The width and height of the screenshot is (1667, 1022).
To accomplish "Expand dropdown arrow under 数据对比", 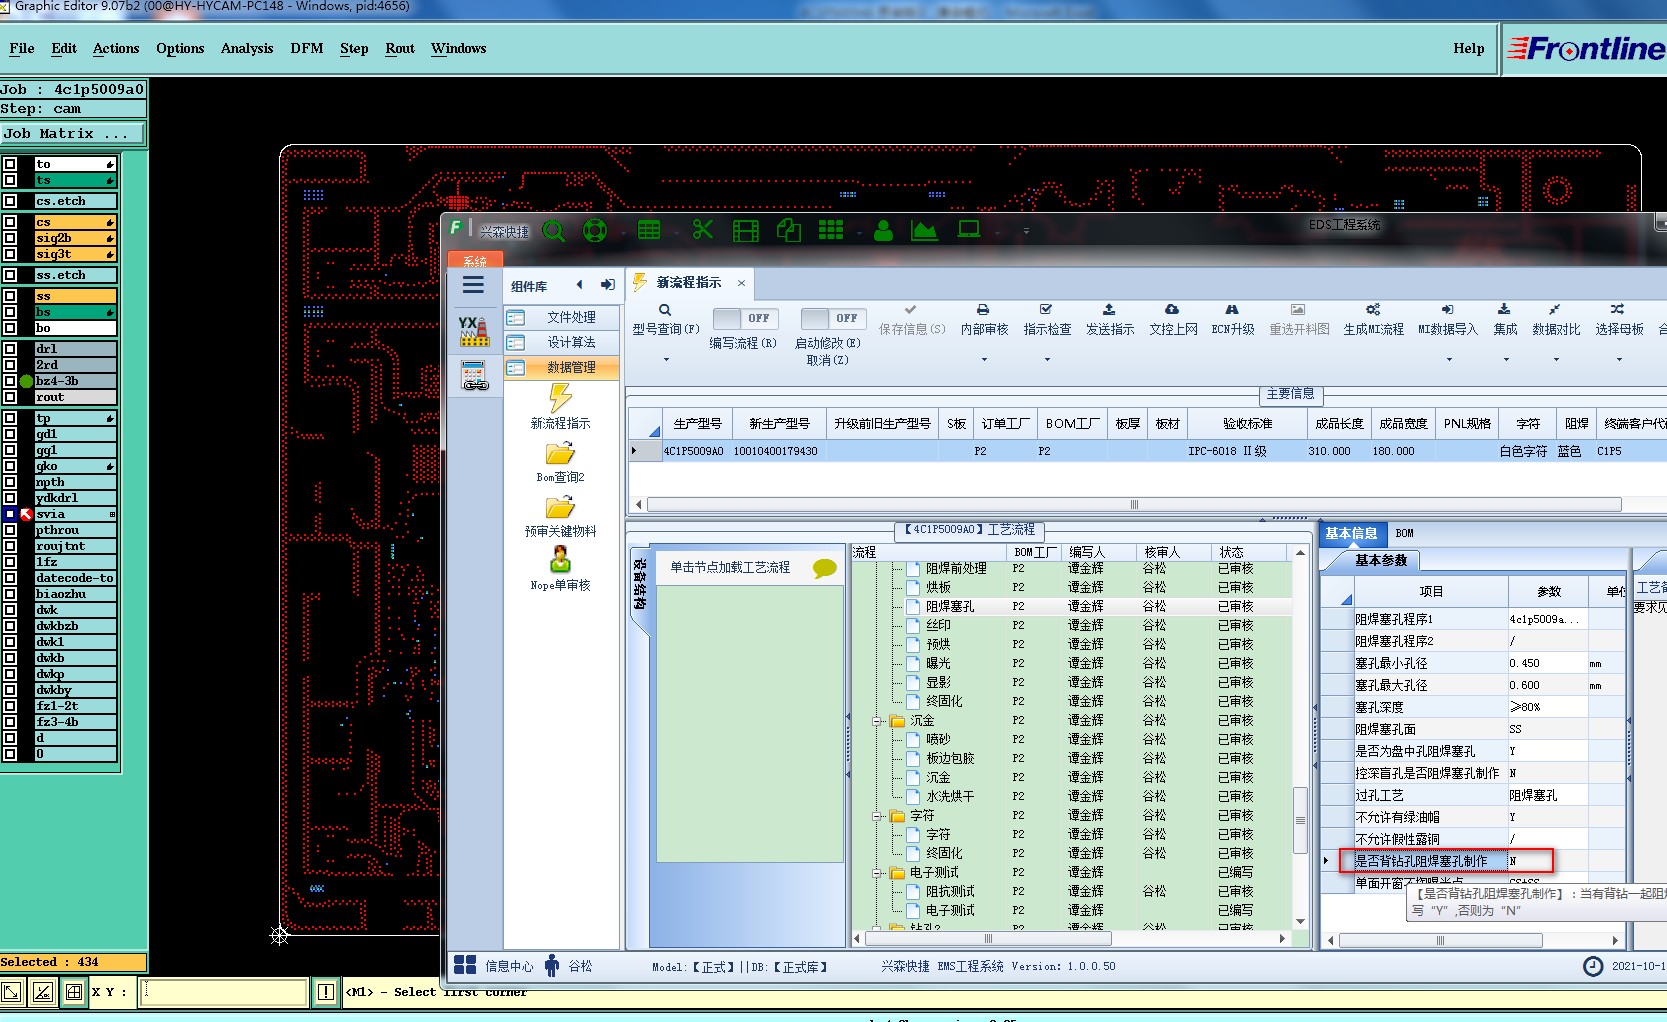I will point(1556,359).
